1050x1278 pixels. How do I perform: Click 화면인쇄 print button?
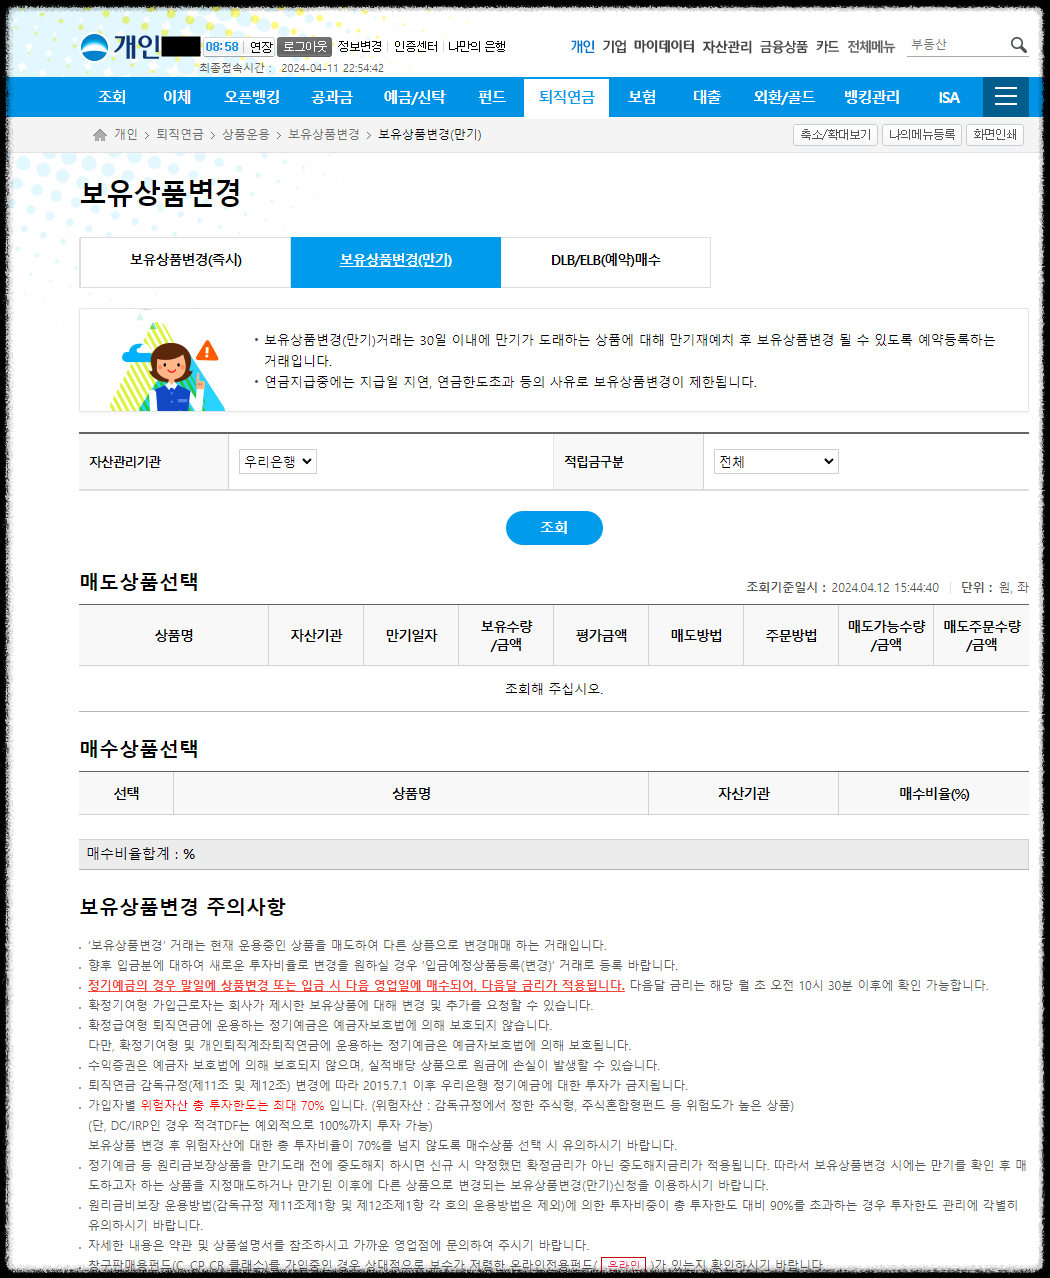pos(995,134)
